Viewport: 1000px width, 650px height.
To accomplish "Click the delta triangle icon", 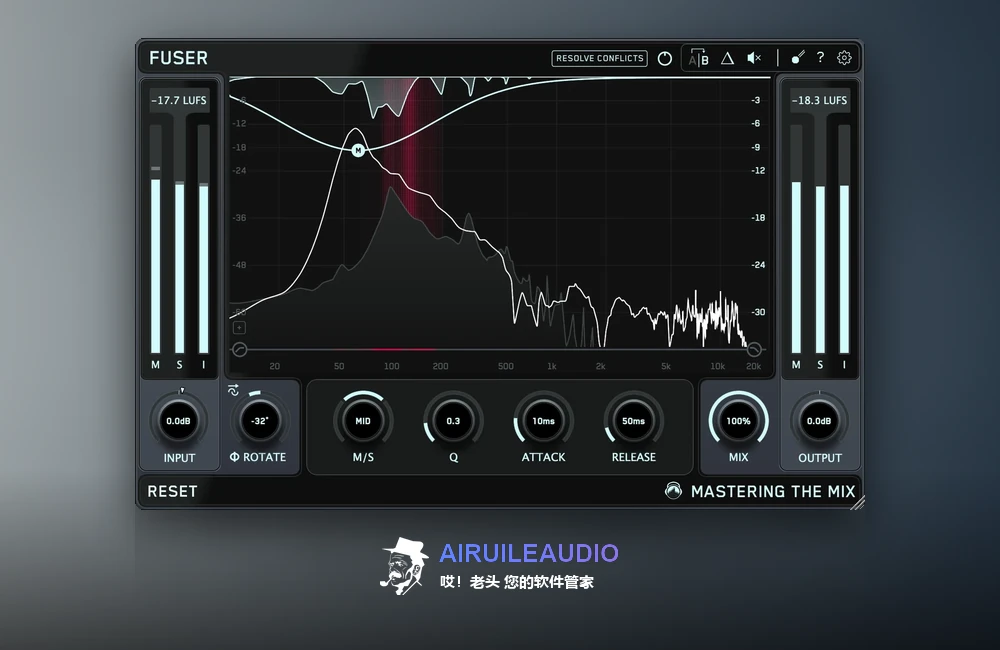I will coord(727,58).
